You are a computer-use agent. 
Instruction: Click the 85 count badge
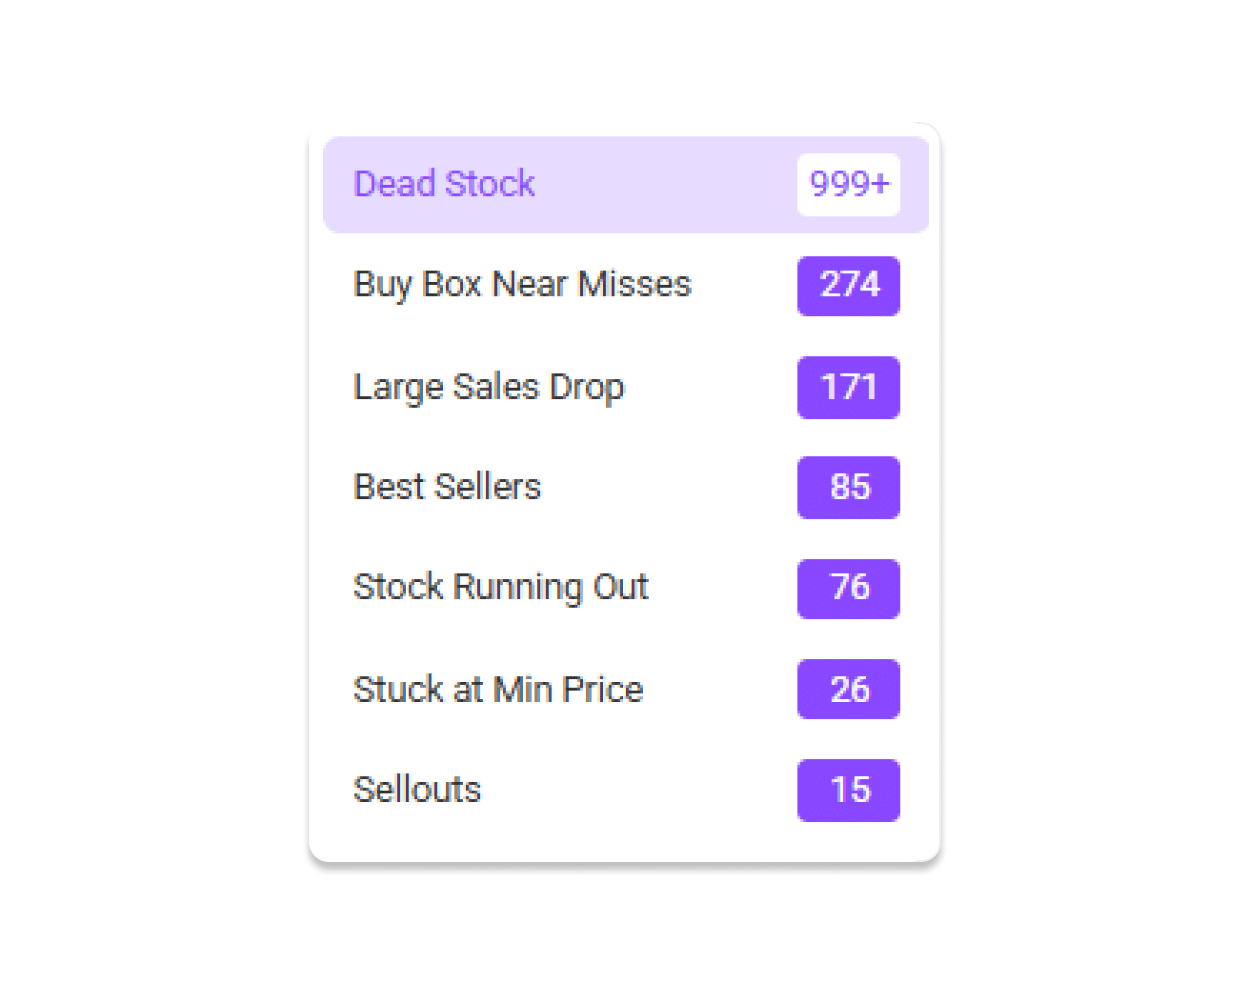click(x=848, y=488)
